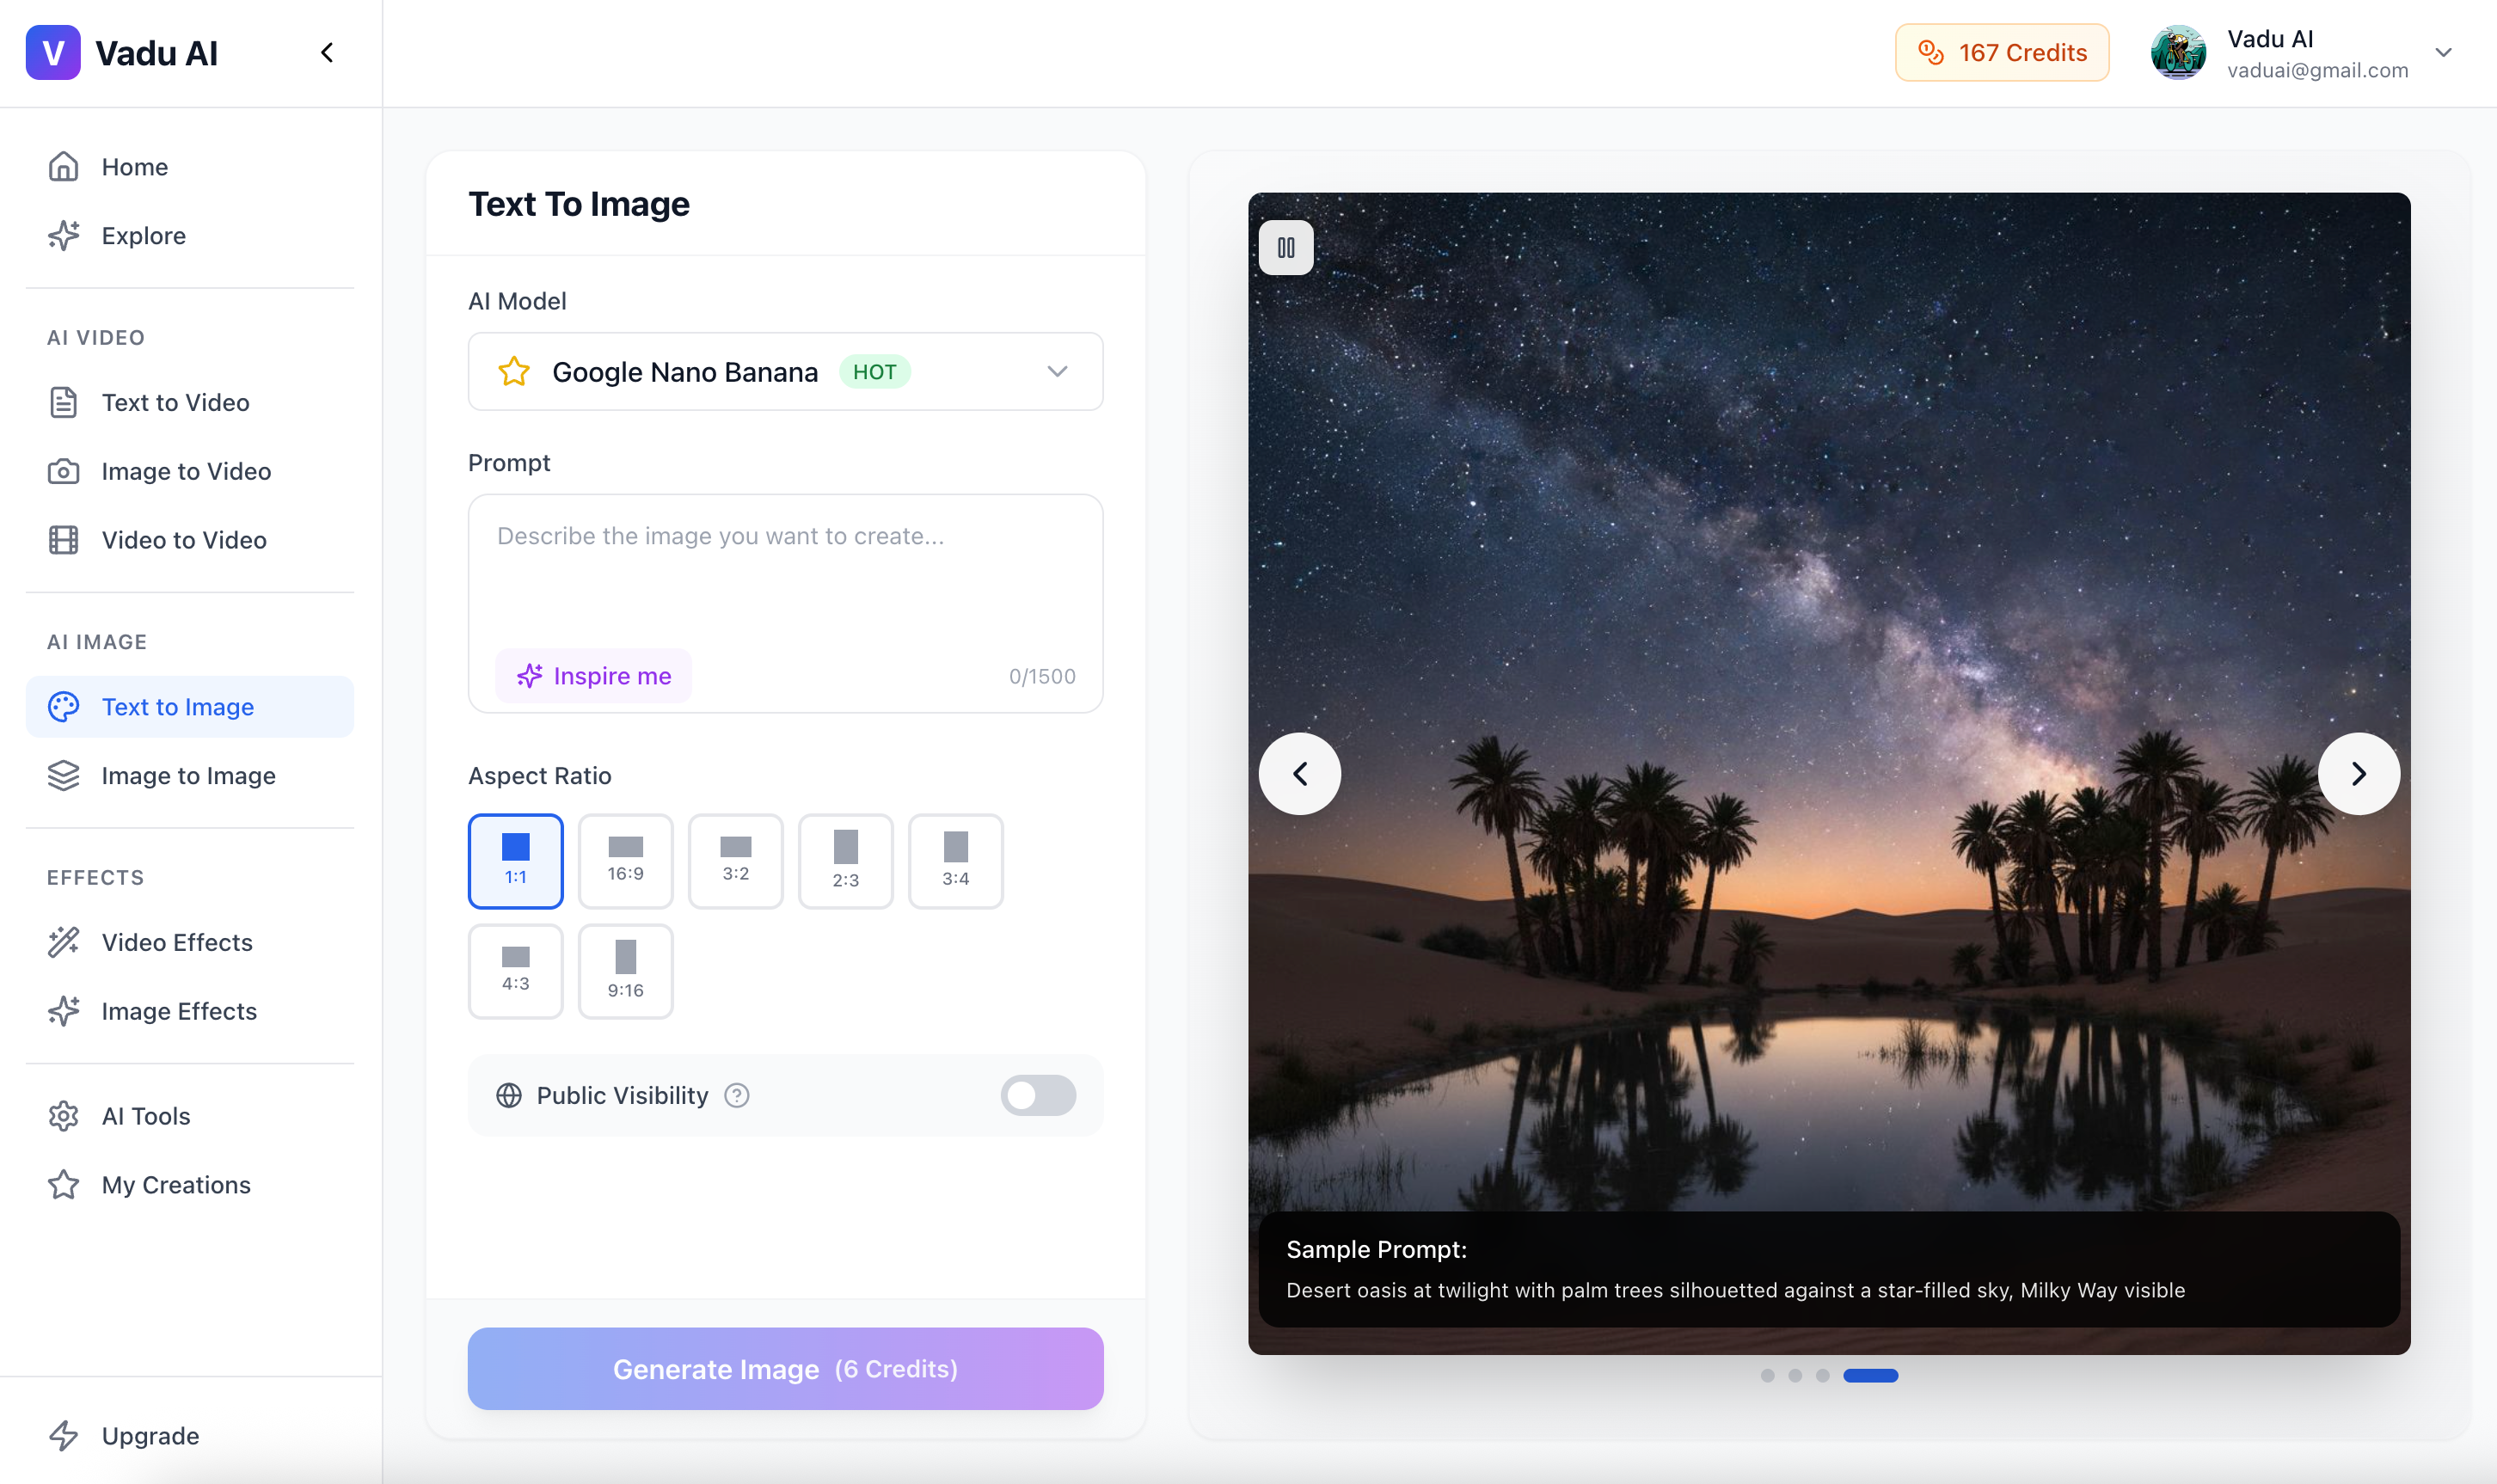Open Image Effects from the sidebar
Image resolution: width=2497 pixels, height=1484 pixels.
(179, 1011)
